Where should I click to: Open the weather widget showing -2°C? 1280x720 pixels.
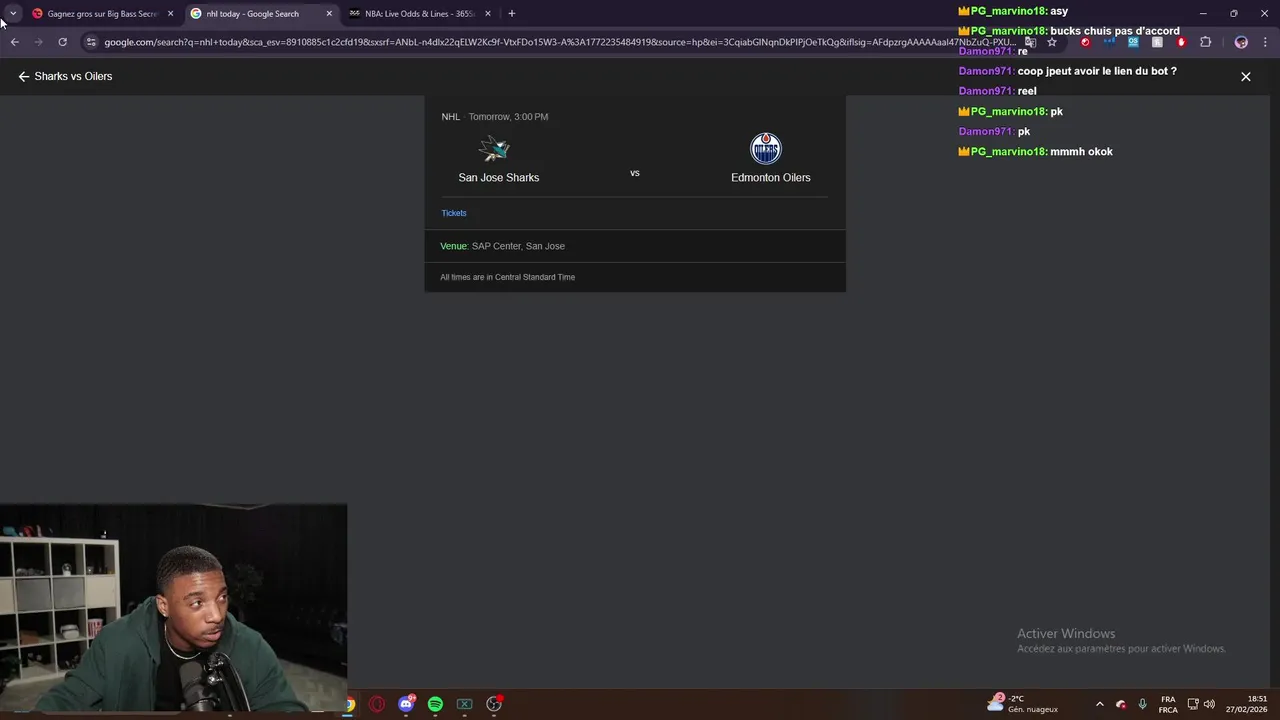(x=1022, y=704)
